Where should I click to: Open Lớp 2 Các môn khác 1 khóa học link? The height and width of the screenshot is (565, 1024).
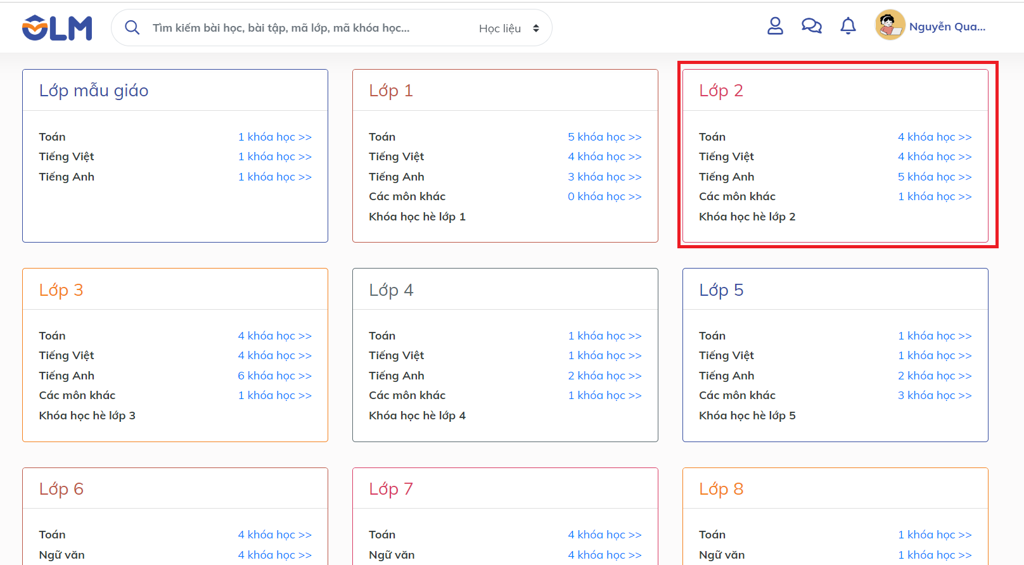click(x=935, y=196)
